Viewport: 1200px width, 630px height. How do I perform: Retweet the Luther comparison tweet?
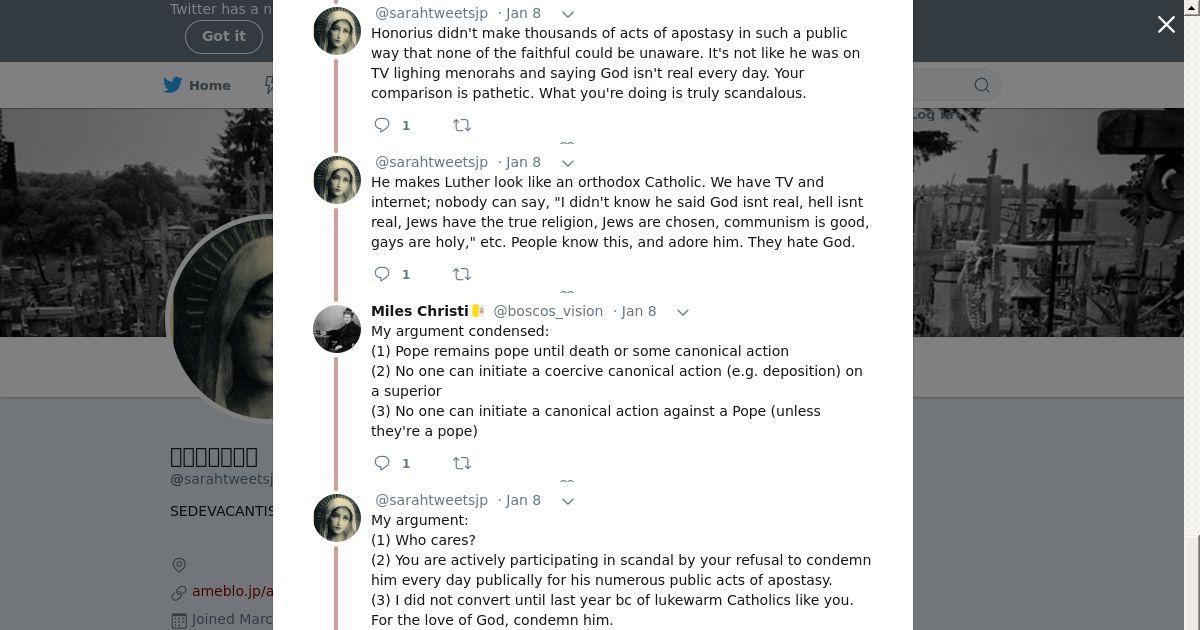(462, 274)
